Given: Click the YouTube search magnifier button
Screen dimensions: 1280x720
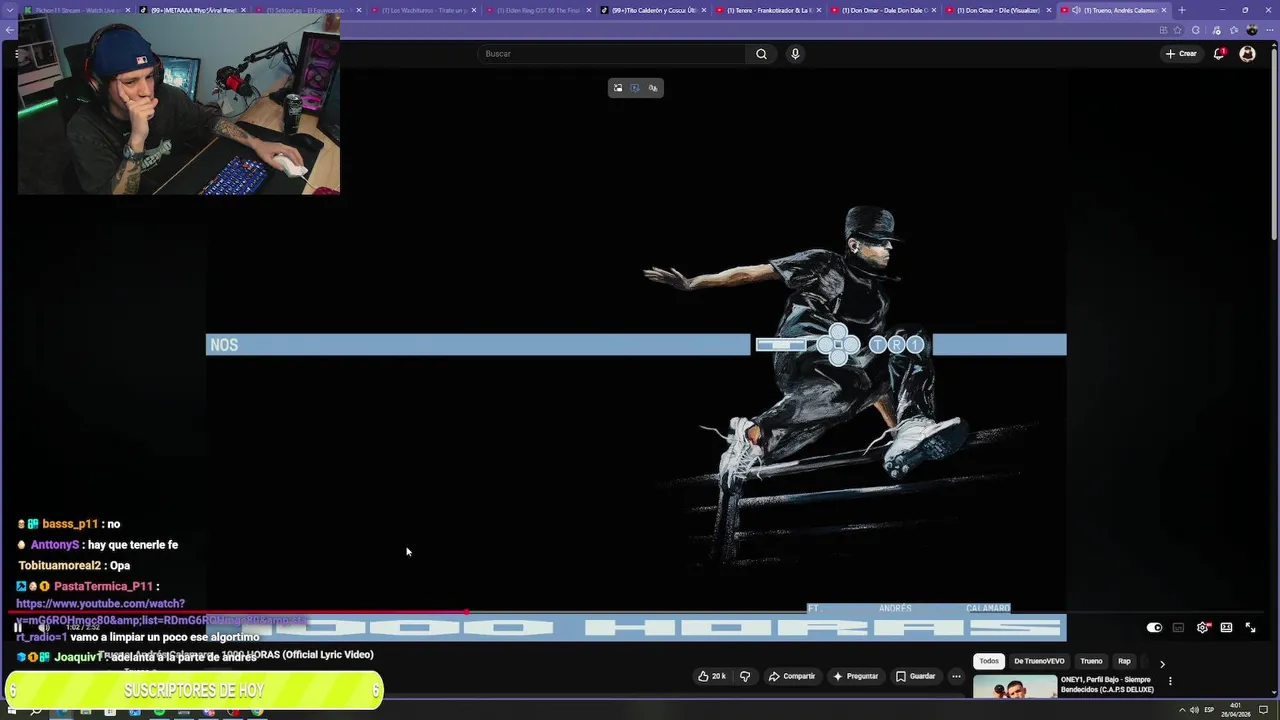Looking at the screenshot, I should click(761, 54).
